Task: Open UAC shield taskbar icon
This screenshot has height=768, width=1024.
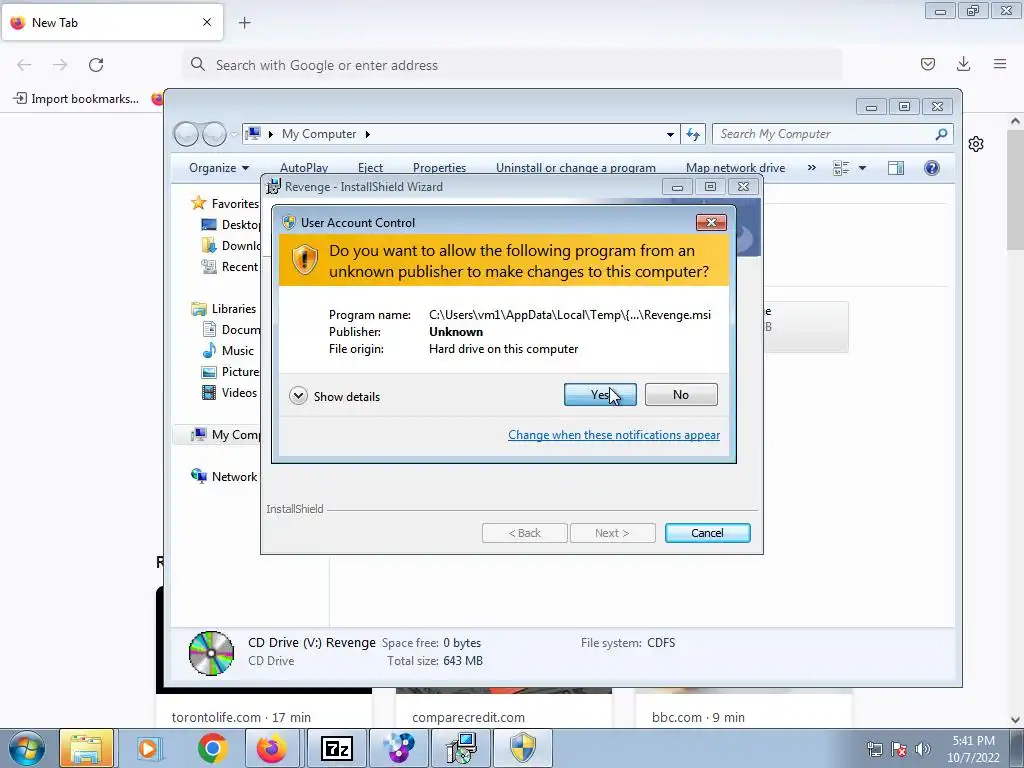Action: coord(522,748)
